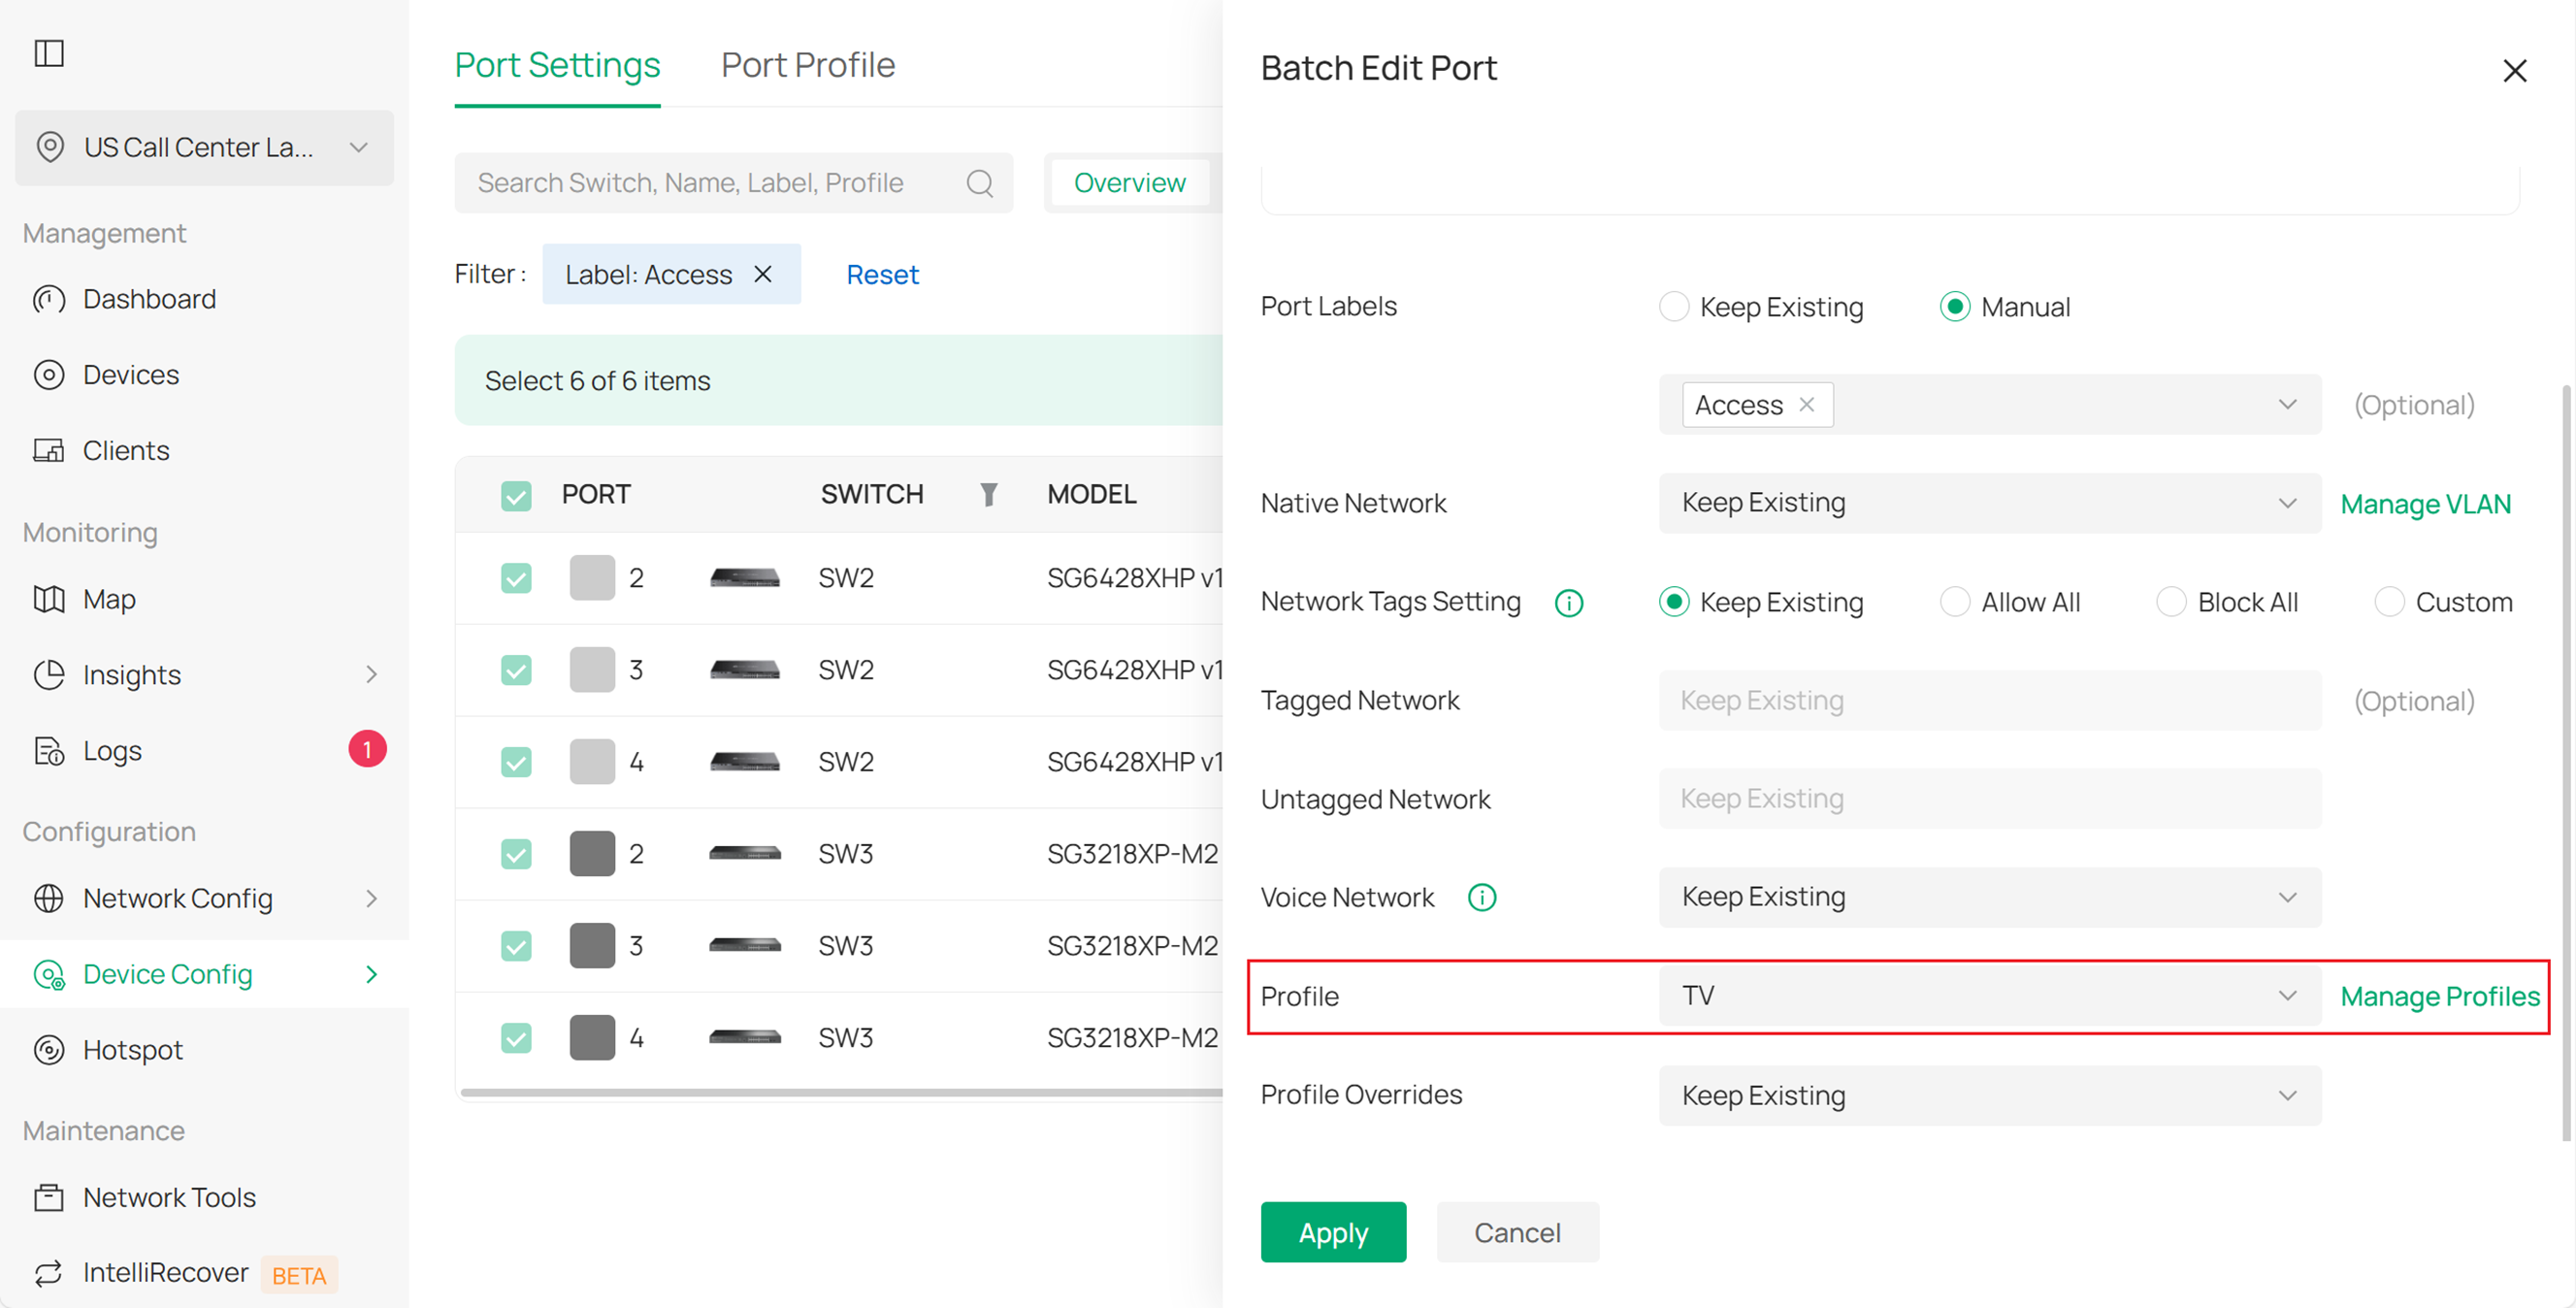Screen dimensions: 2576x1308
Task: Open the Profile dropdown showing TV
Action: (x=1990, y=995)
